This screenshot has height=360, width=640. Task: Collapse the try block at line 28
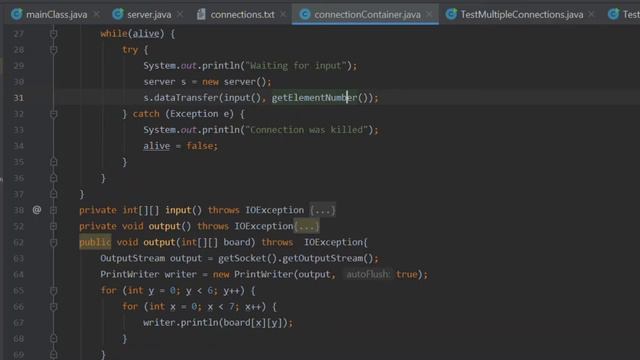53,50
